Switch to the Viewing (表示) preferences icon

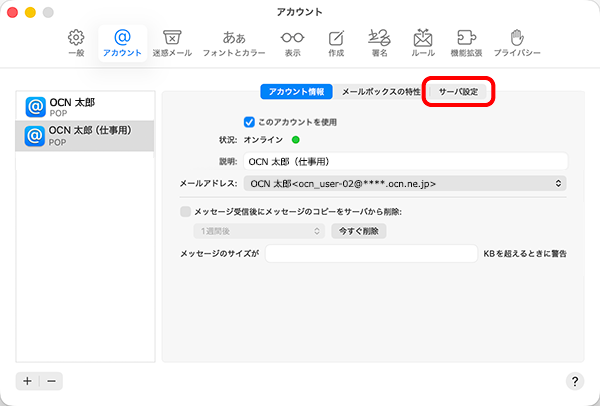[292, 40]
